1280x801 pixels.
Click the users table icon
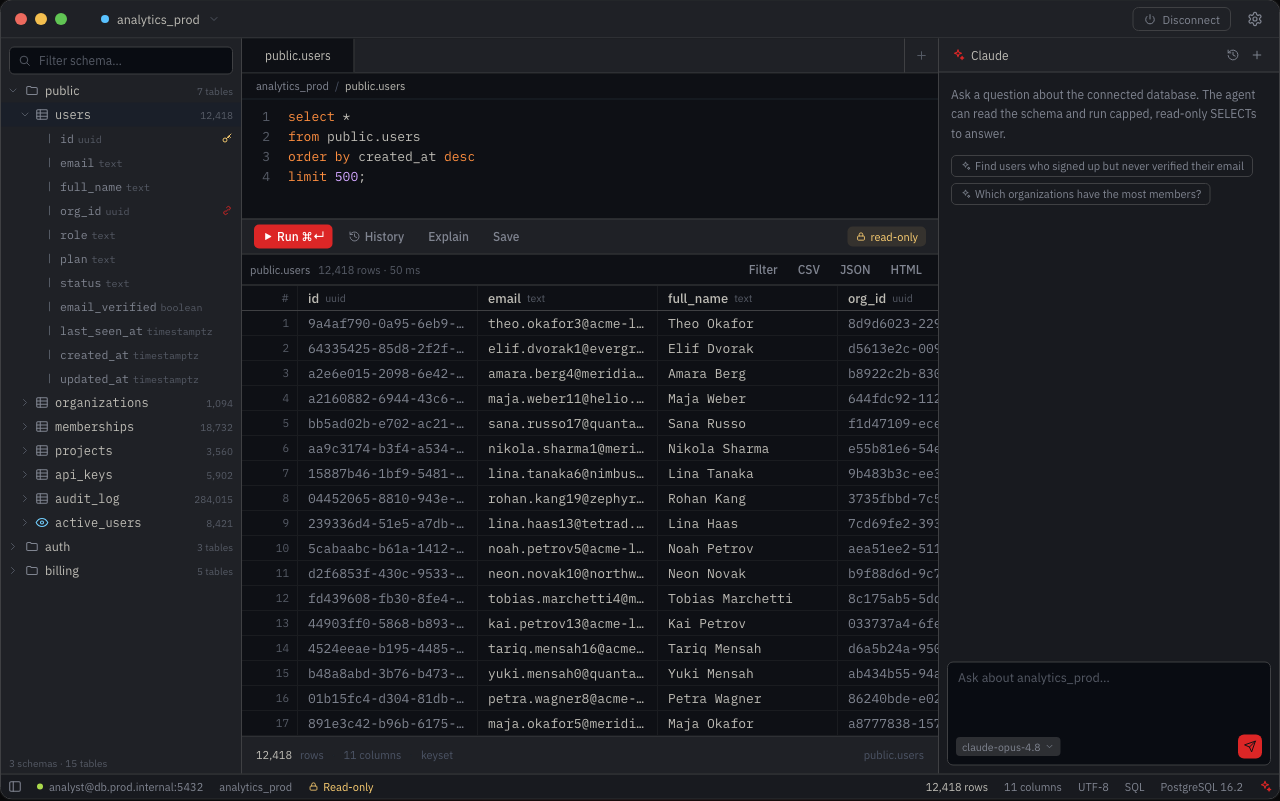42,115
